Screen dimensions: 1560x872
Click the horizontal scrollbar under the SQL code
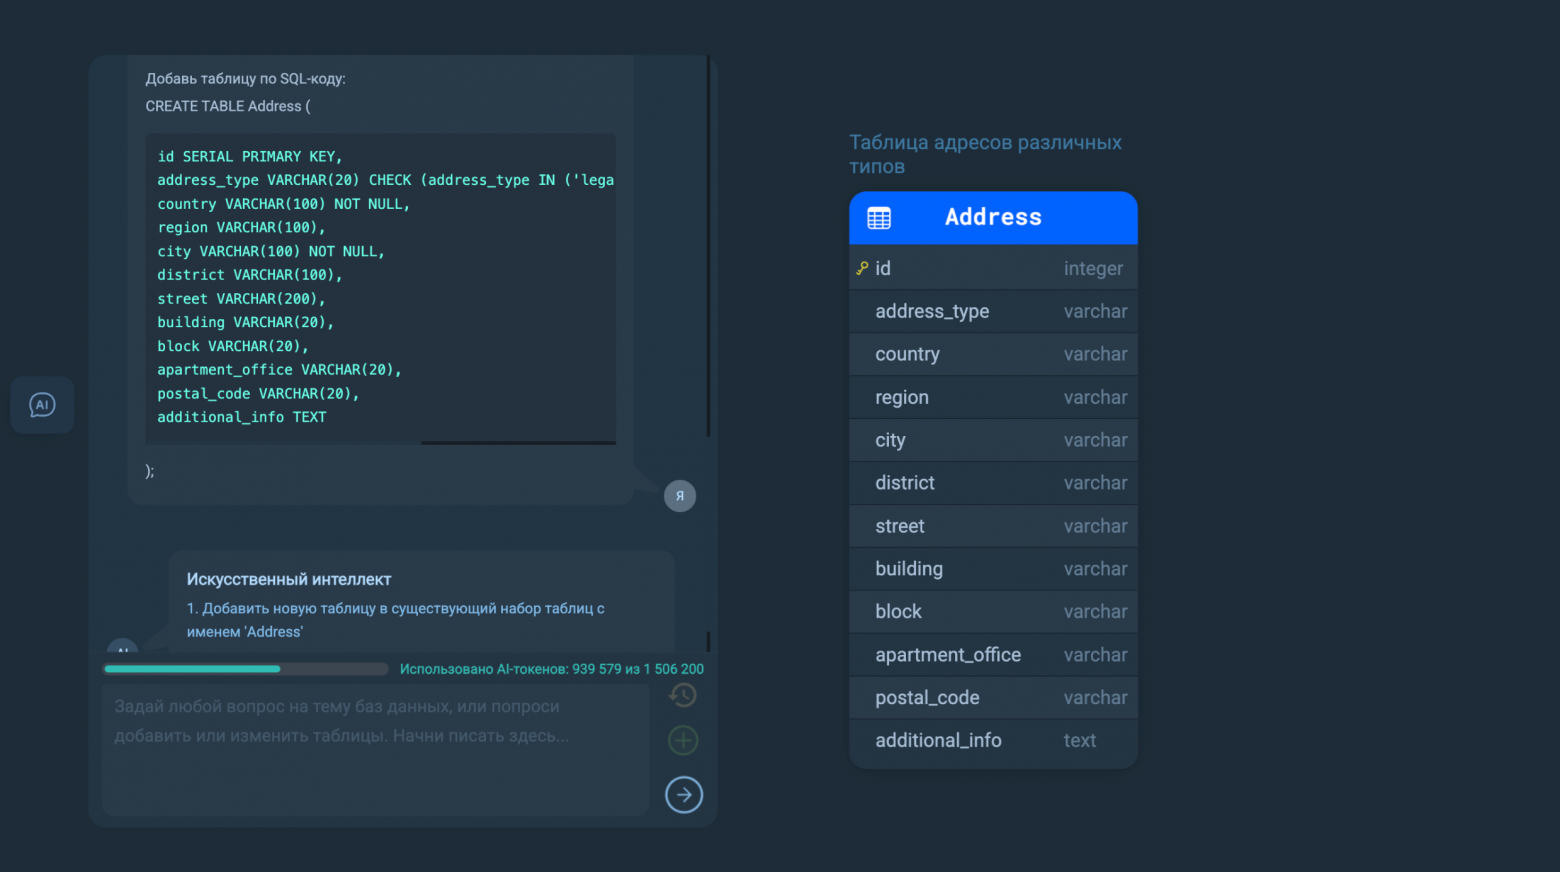[x=518, y=441]
